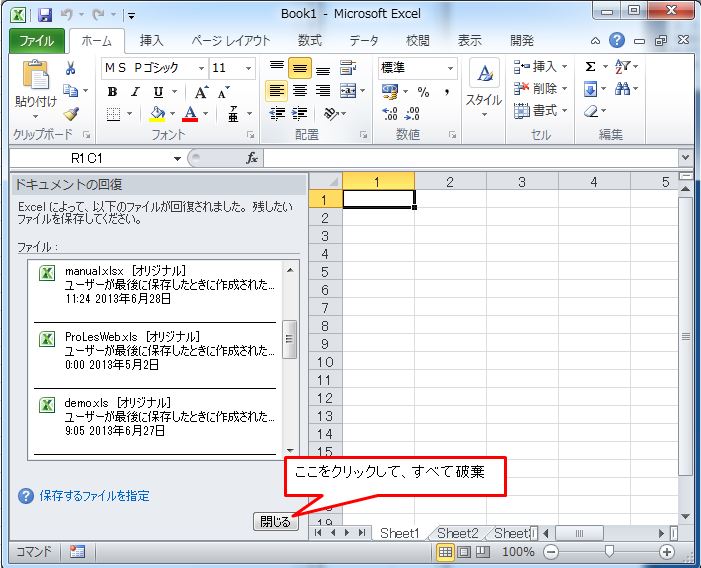701x568 pixels.
Task: Click the Paste clipboard icon
Action: [35, 75]
